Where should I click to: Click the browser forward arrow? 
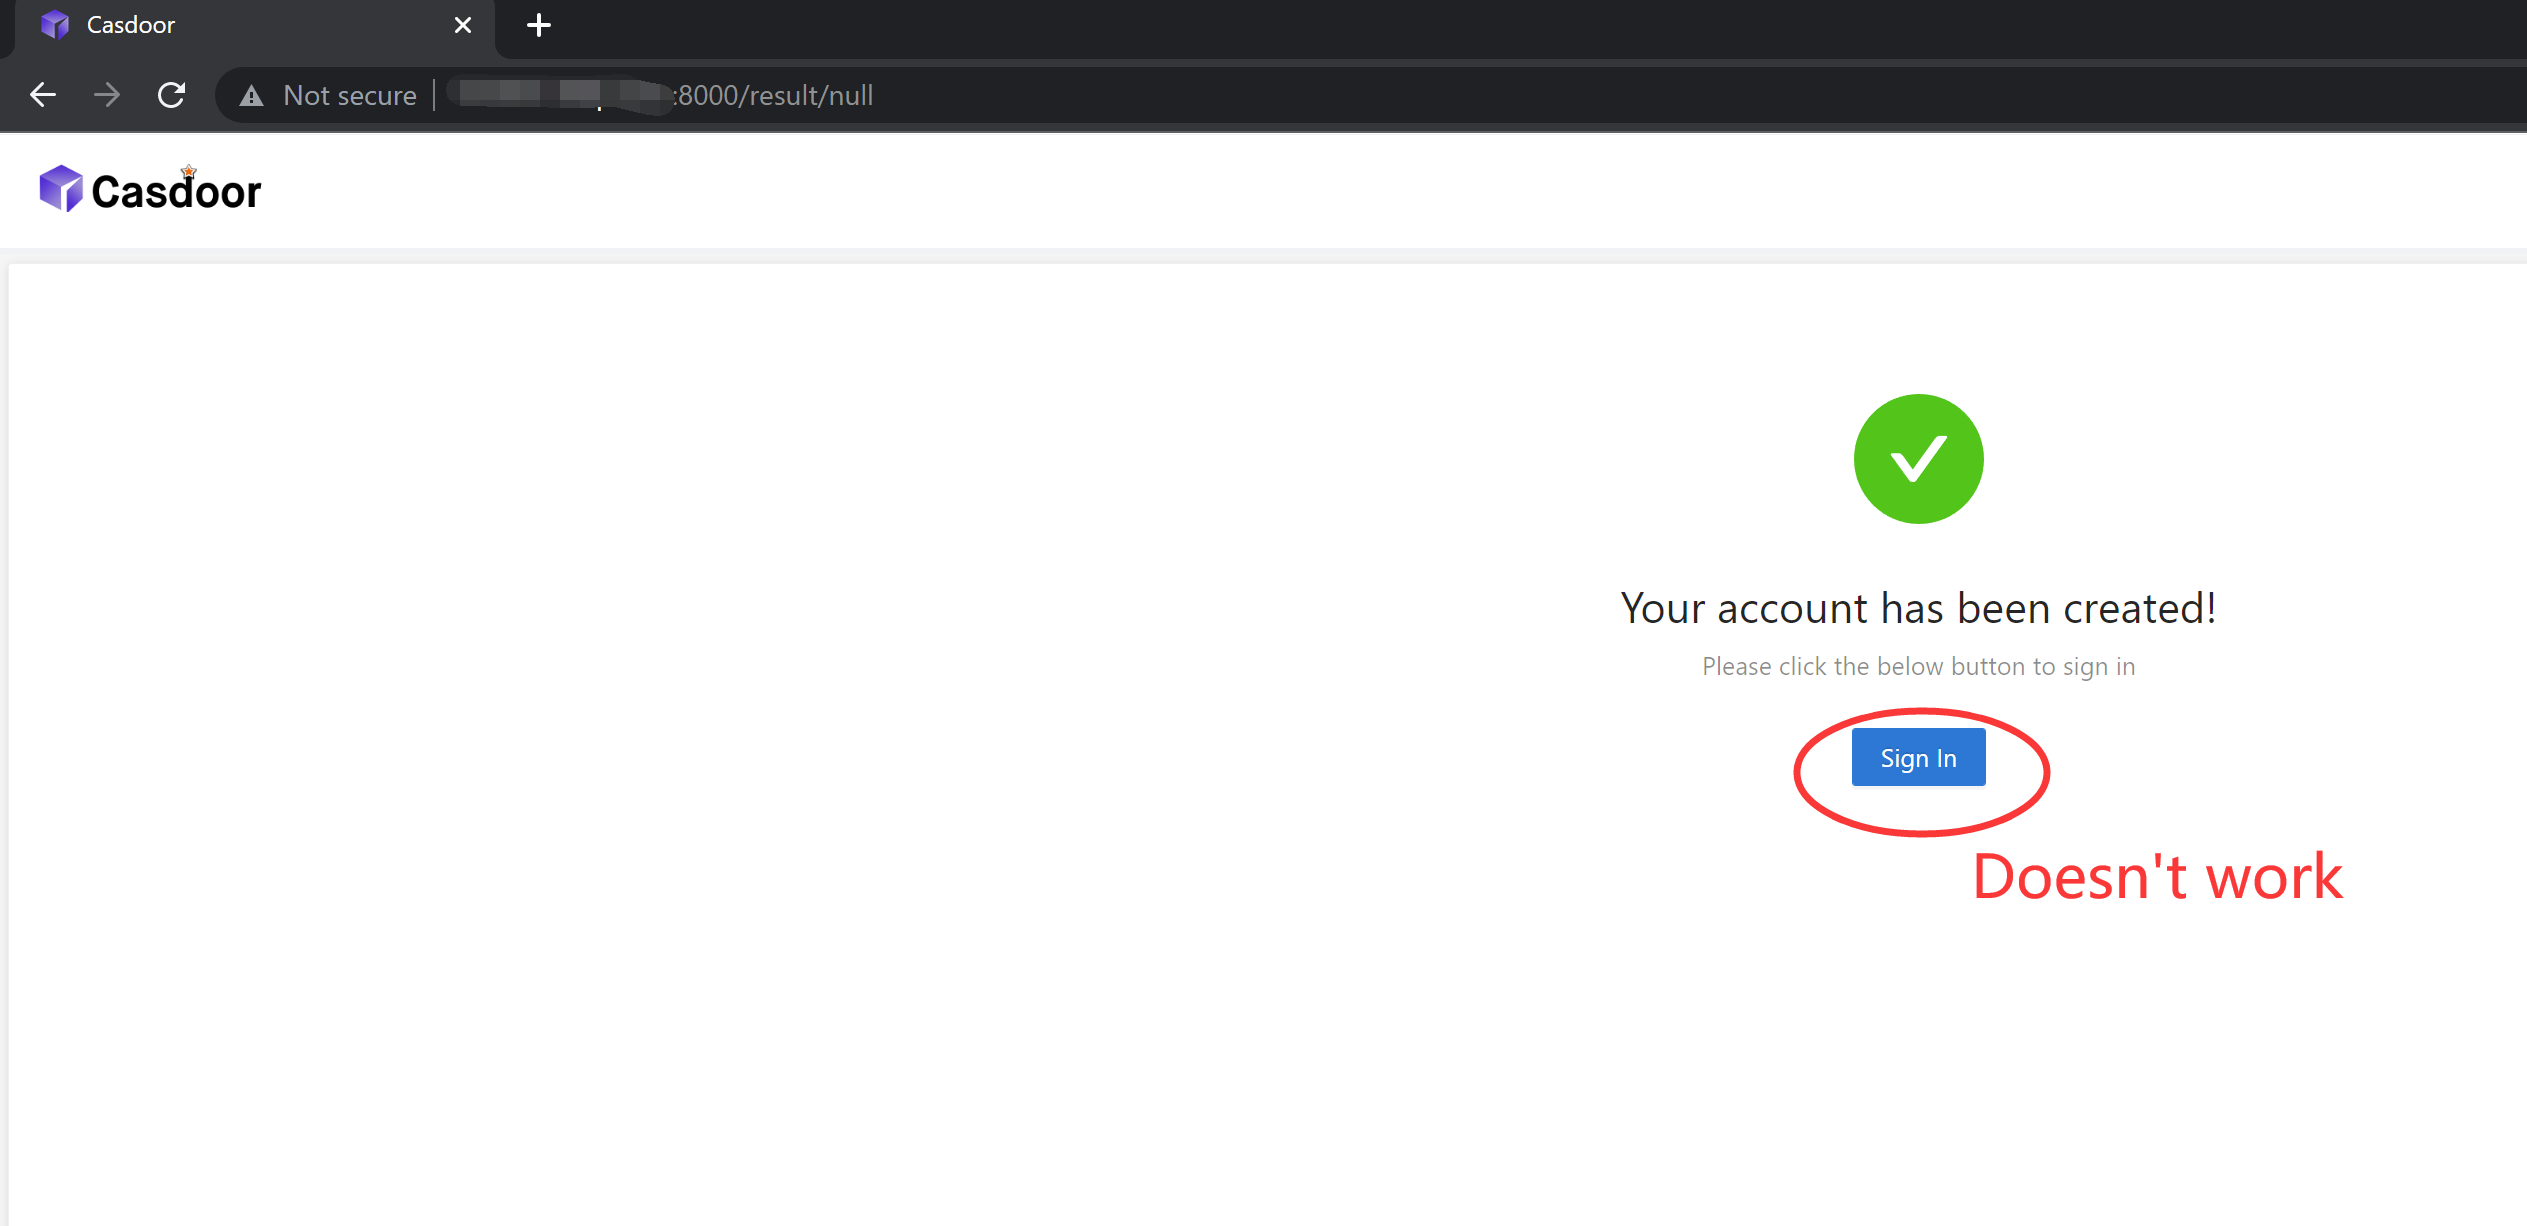click(107, 94)
